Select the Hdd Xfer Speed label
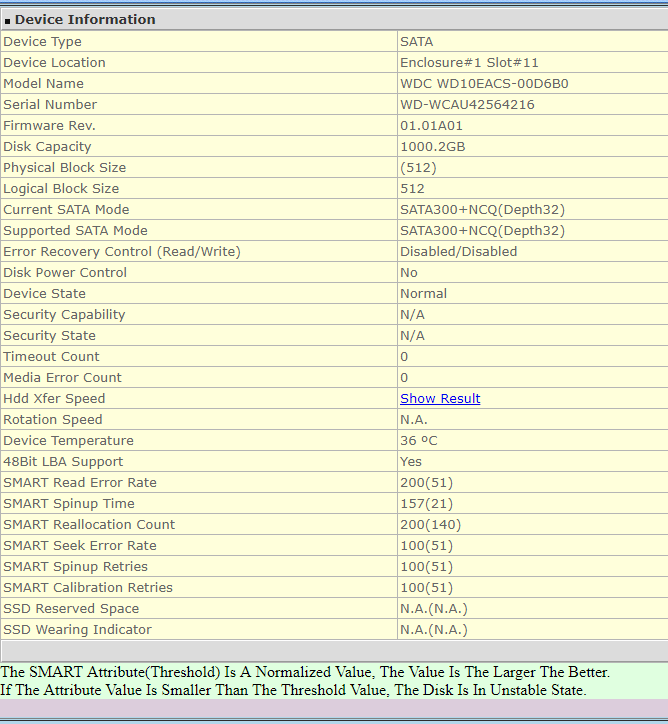Screen dimensions: 668x724 (x=54, y=398)
